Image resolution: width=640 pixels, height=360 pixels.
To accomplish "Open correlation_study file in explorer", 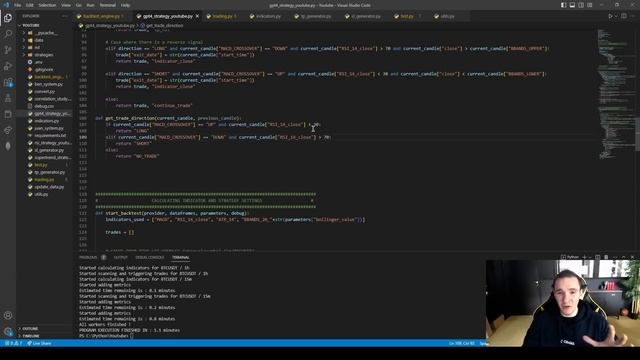I will (52, 99).
